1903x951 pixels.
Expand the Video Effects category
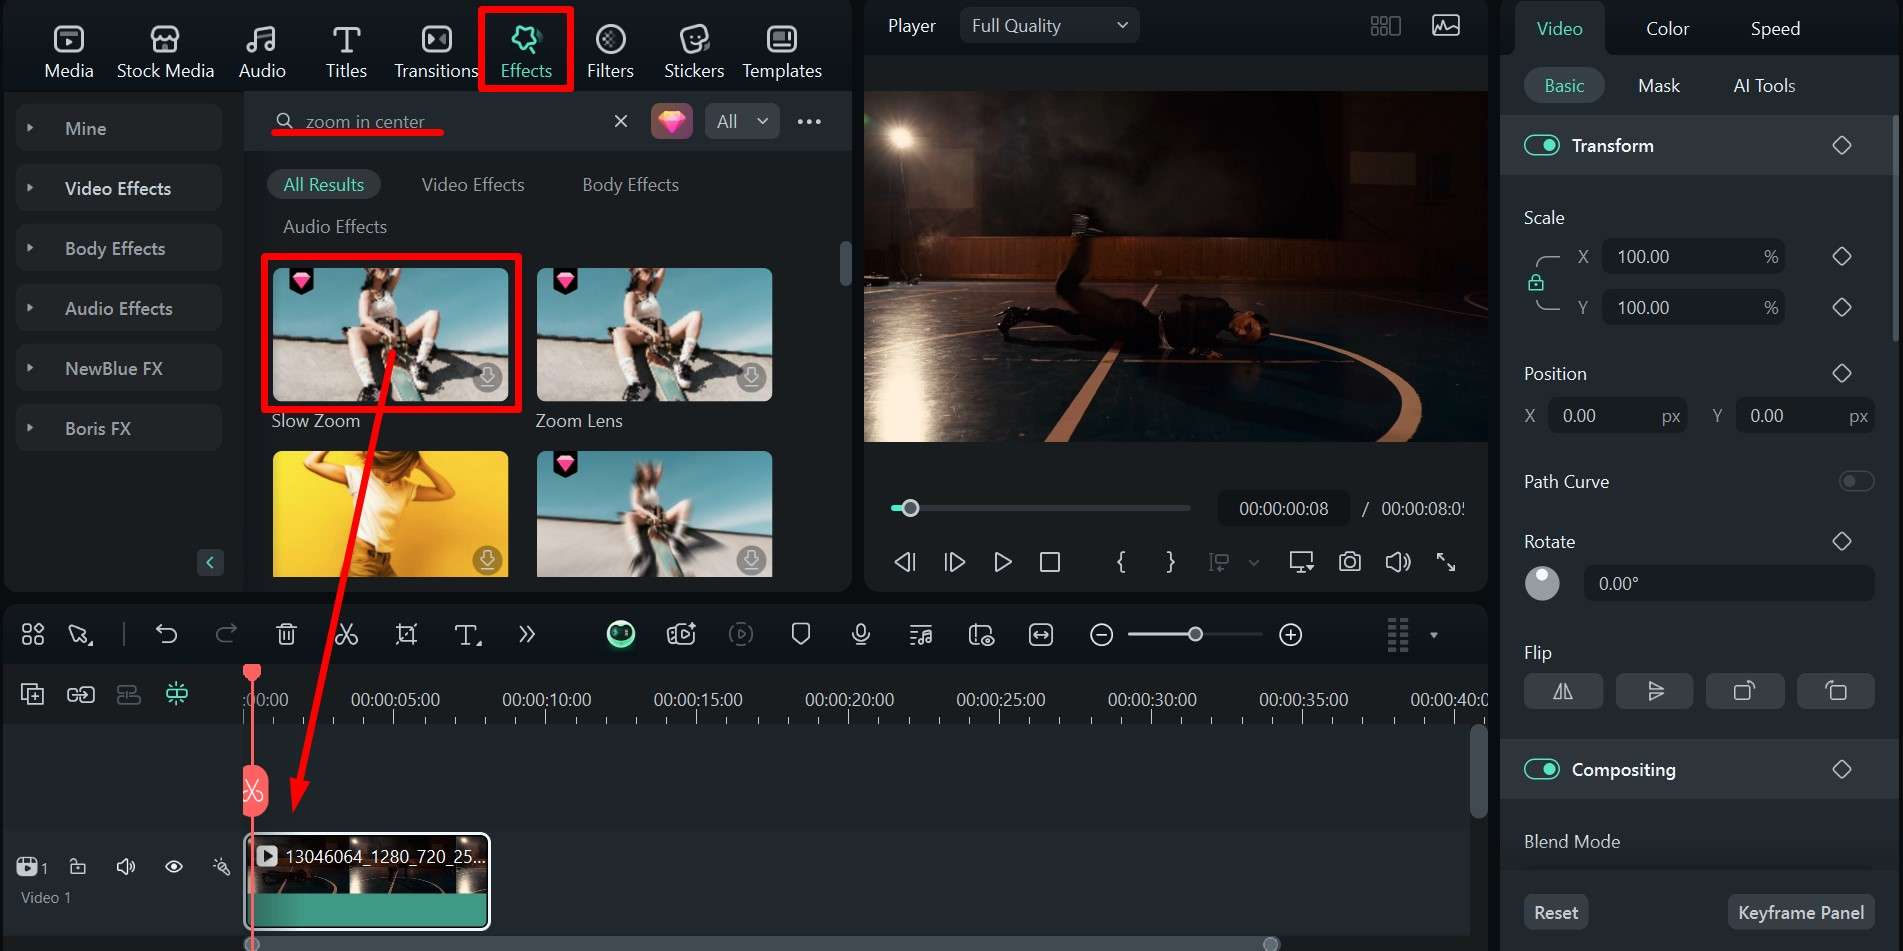(118, 189)
